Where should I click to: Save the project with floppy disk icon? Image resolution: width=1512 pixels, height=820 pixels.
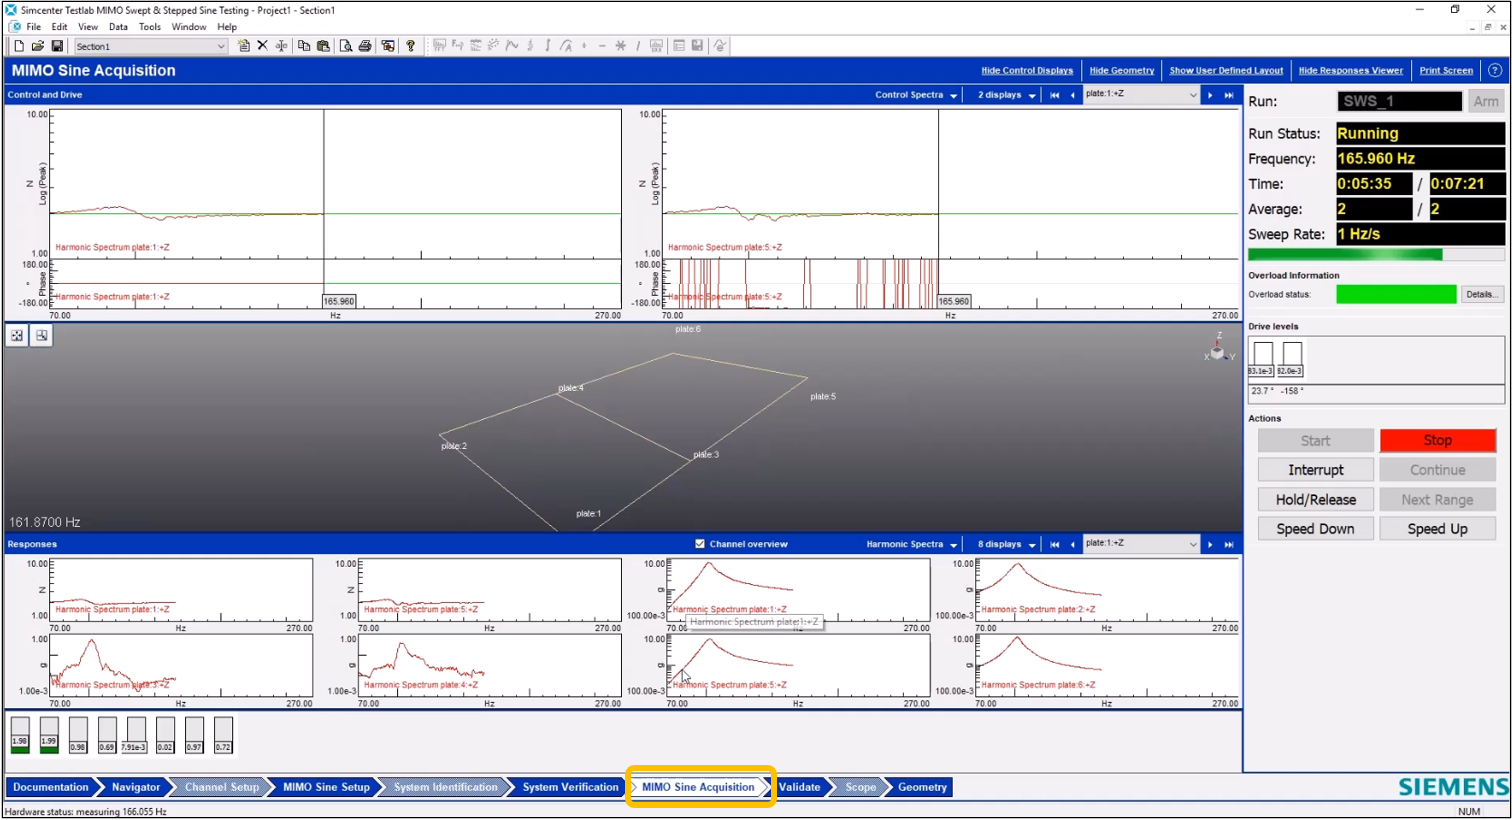pyautogui.click(x=57, y=46)
